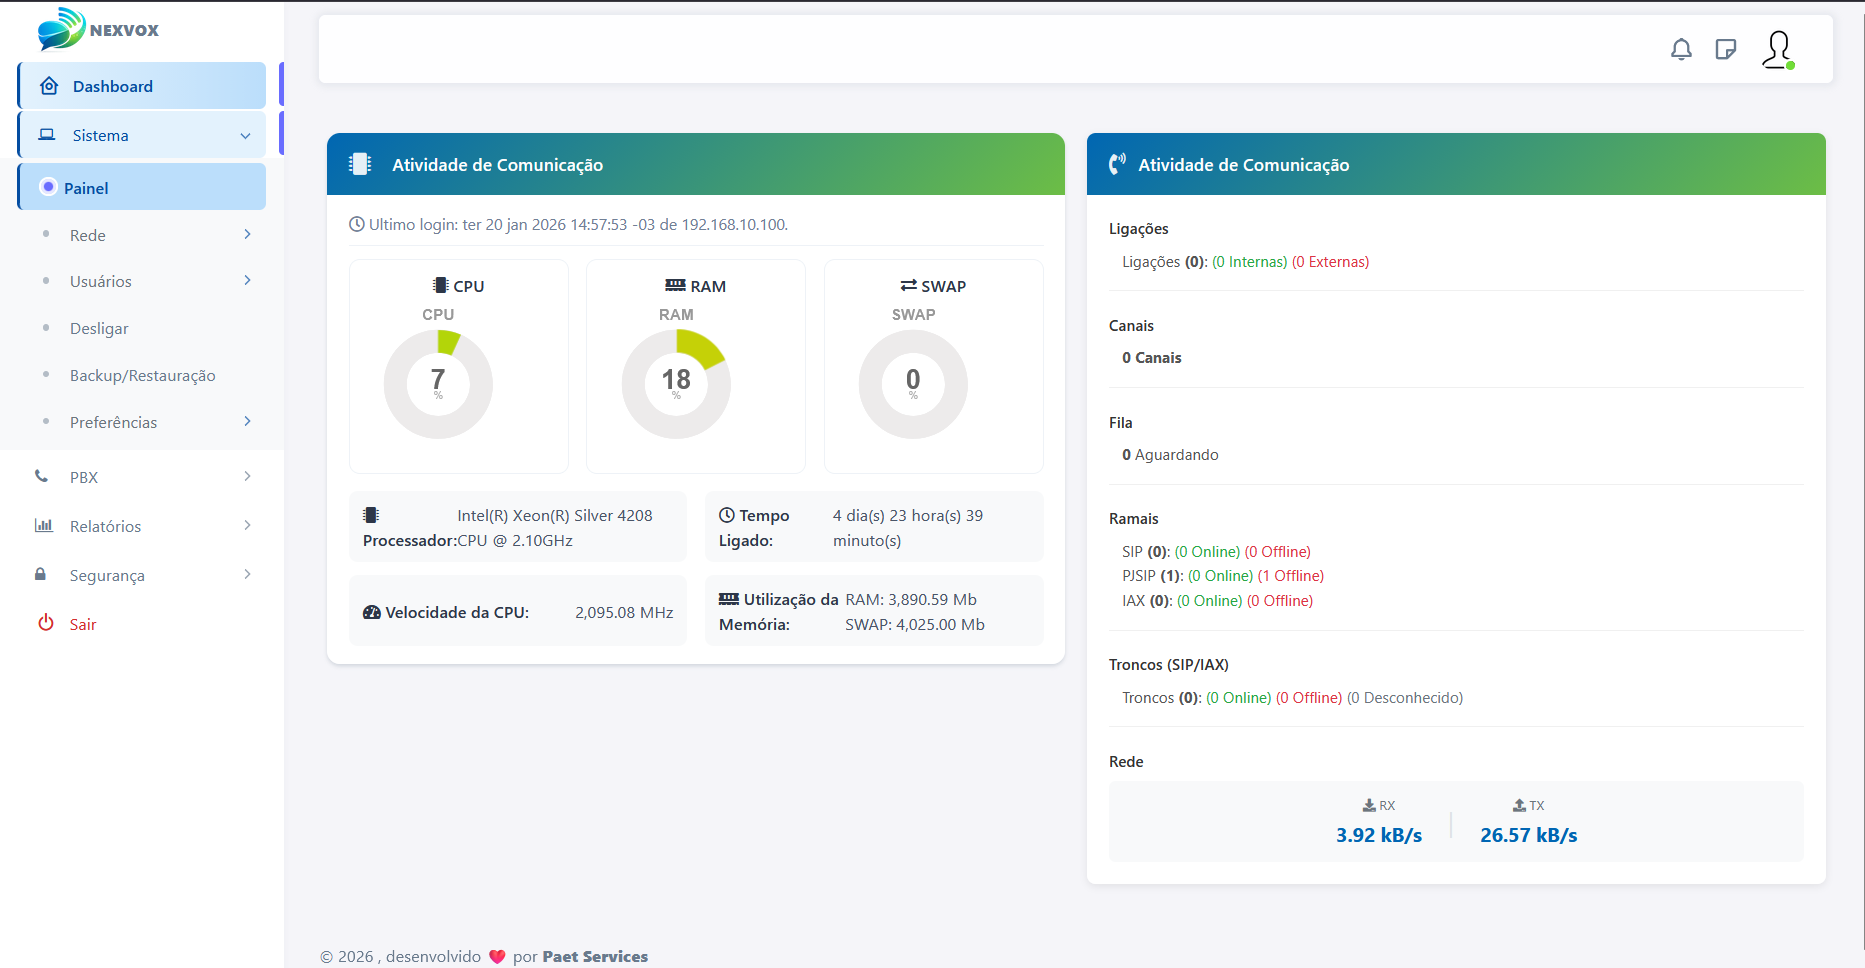
Task: Click the clock icon next to Tempo Ligado
Action: 727,515
